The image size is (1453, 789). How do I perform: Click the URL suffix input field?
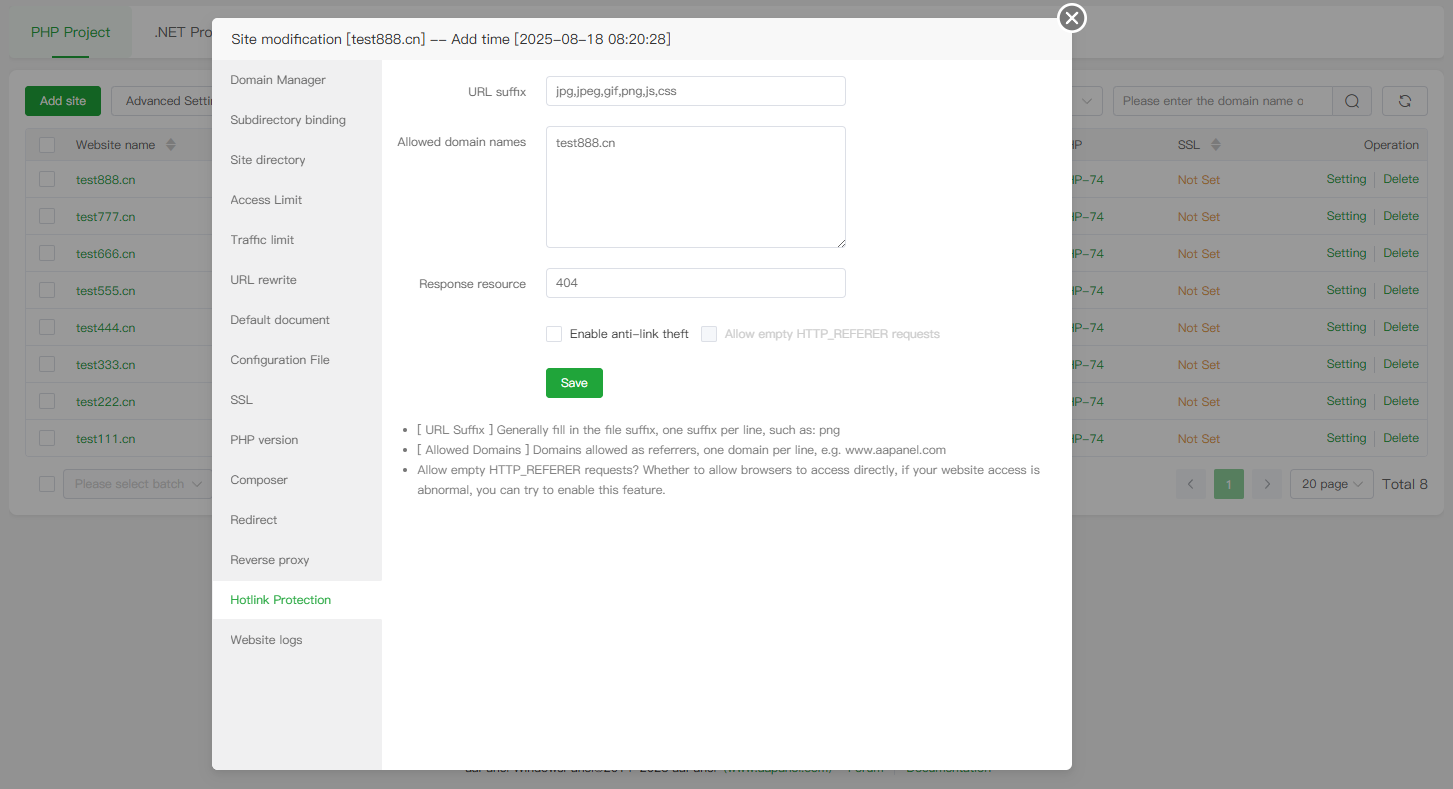pos(695,91)
